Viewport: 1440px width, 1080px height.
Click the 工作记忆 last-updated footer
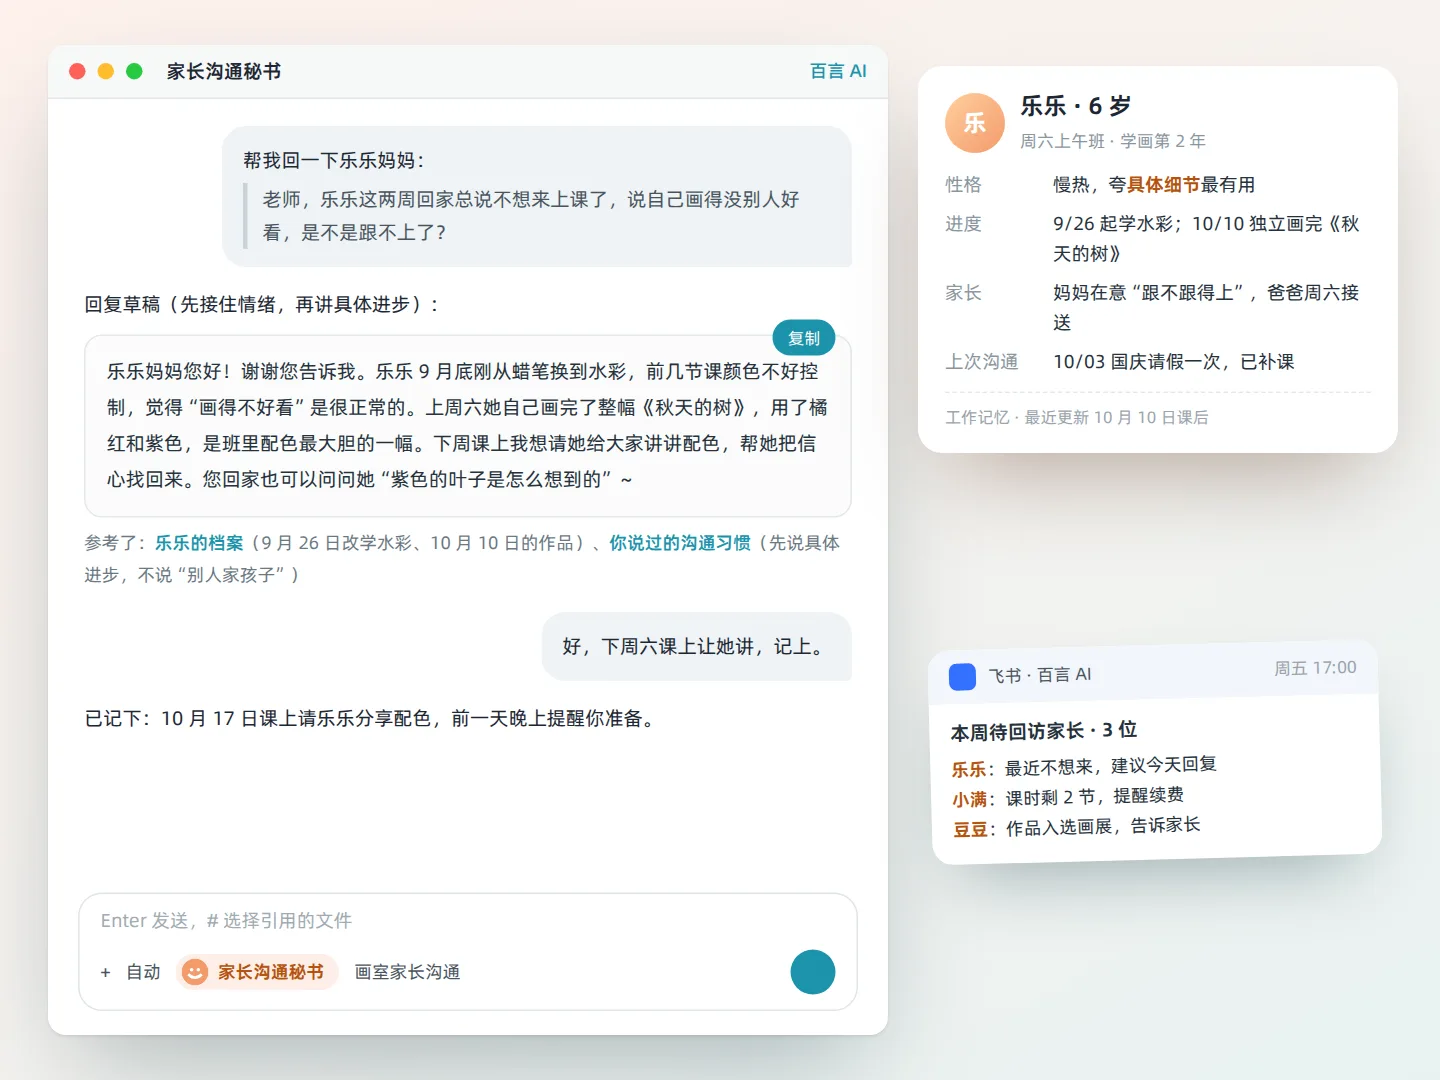point(1077,417)
